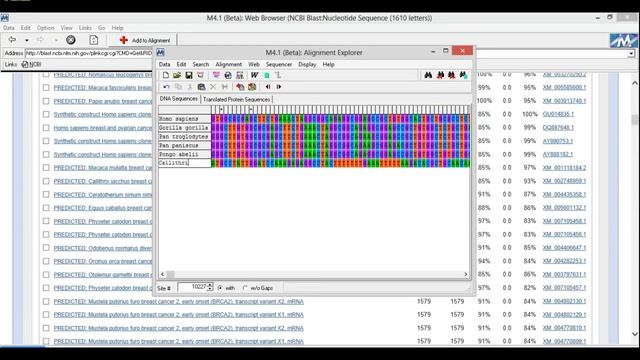Image resolution: width=640 pixels, height=360 pixels.
Task: Click the Site # value field
Action: coord(193,287)
